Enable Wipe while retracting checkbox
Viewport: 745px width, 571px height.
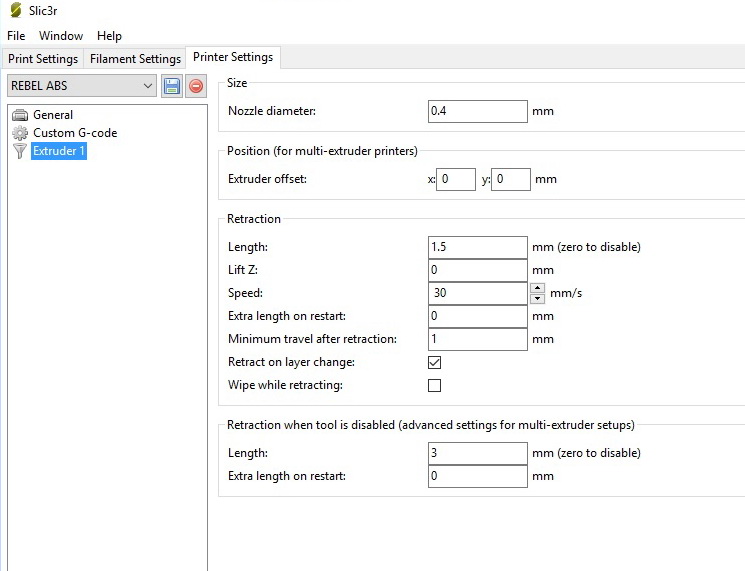[434, 385]
